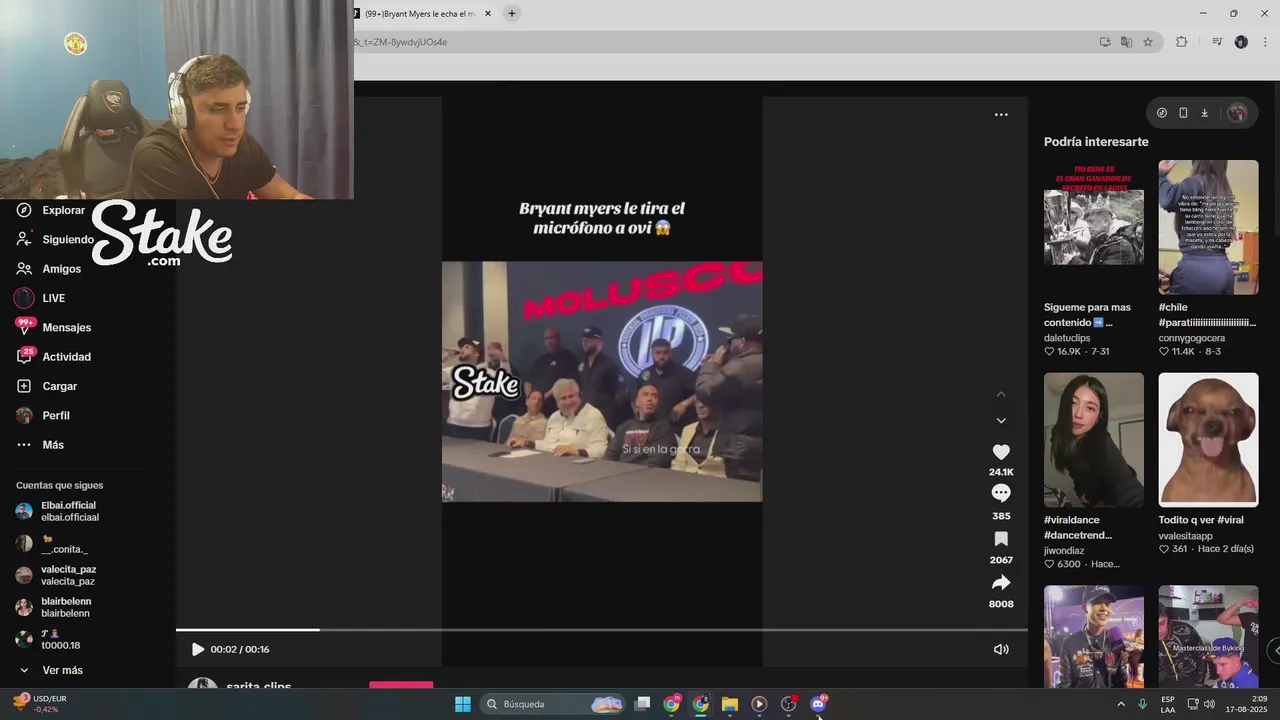Open the Todito q ver #viral thumbnail
Screen dimensions: 1280x720
click(1208, 440)
